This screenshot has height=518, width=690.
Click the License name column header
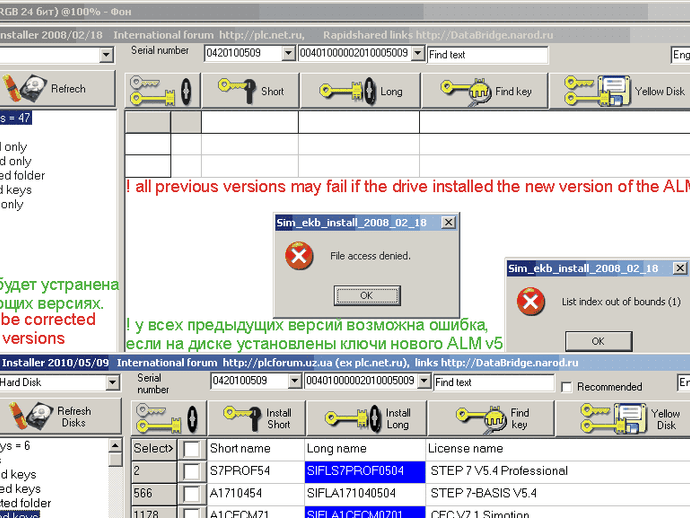click(x=558, y=449)
